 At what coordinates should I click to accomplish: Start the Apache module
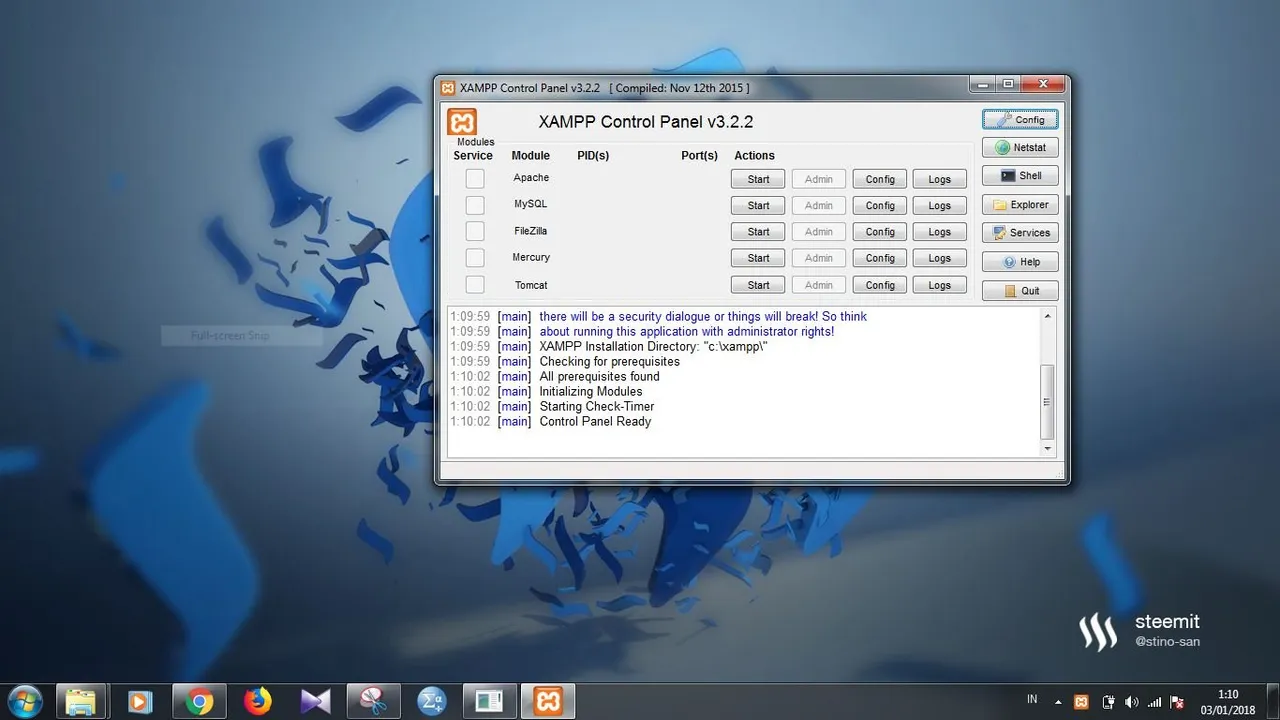759,179
